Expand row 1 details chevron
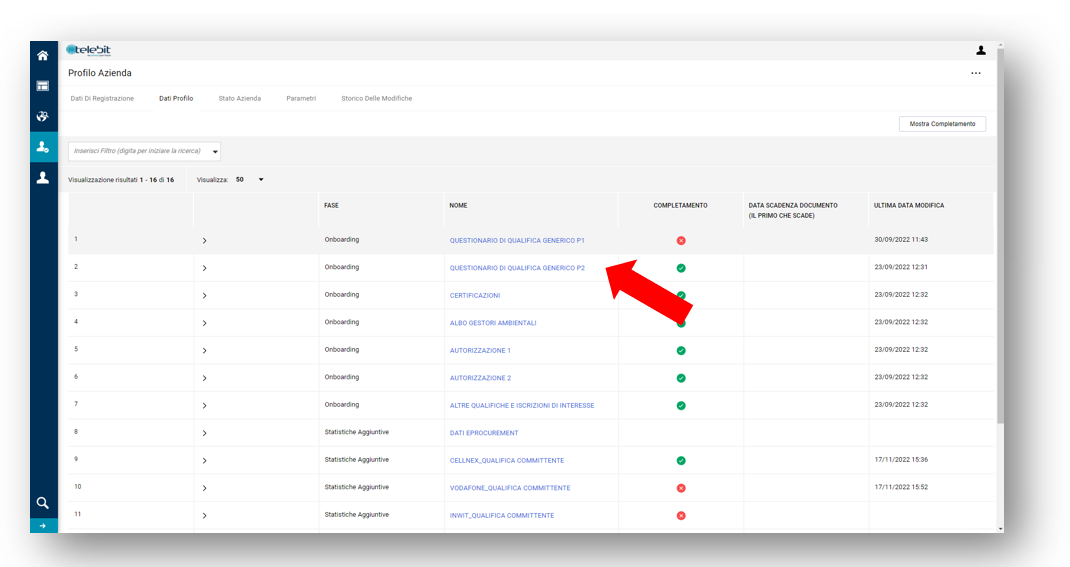The image size is (1070, 567). [x=204, y=241]
